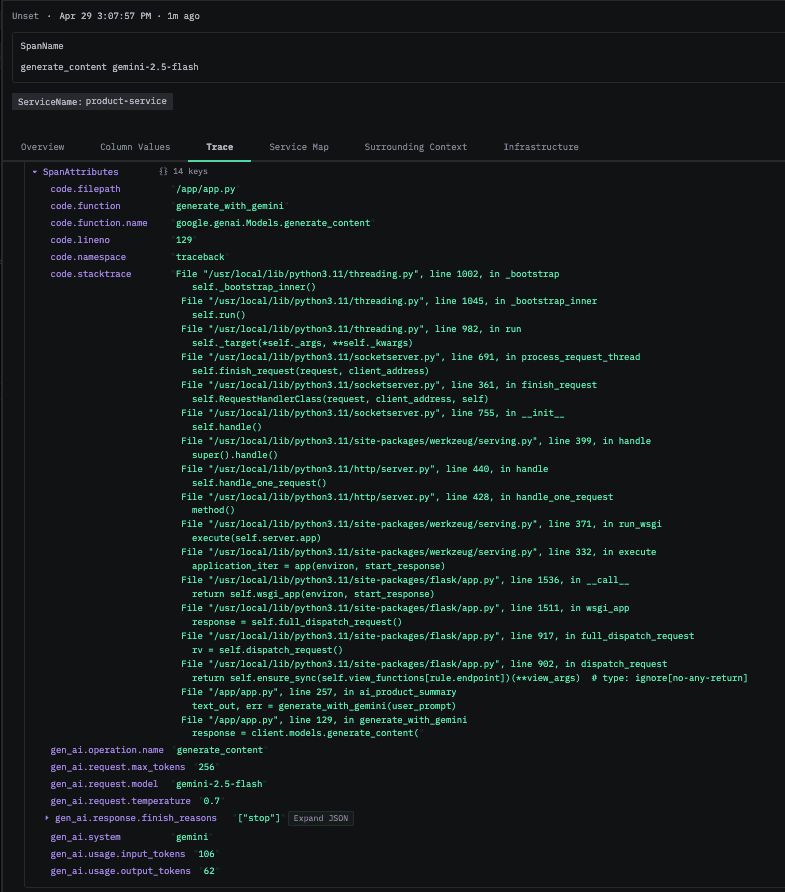Click the google.genai.Models.generate_content value
Image resolution: width=785 pixels, height=892 pixels.
(273, 223)
